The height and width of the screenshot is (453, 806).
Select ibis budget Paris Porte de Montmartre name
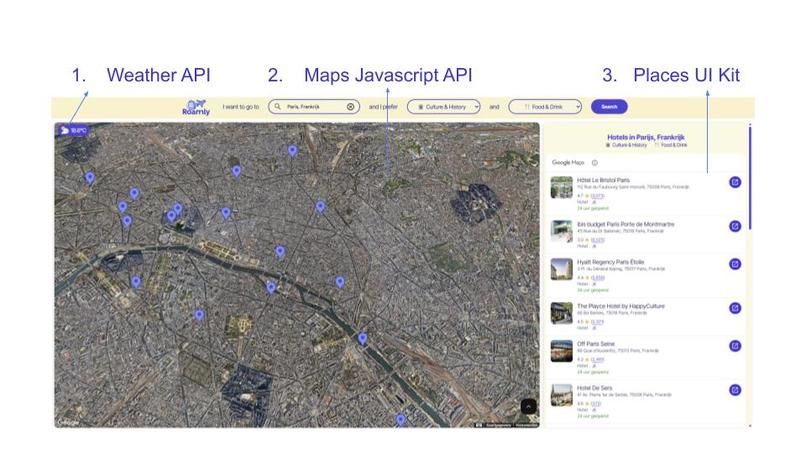coord(626,224)
